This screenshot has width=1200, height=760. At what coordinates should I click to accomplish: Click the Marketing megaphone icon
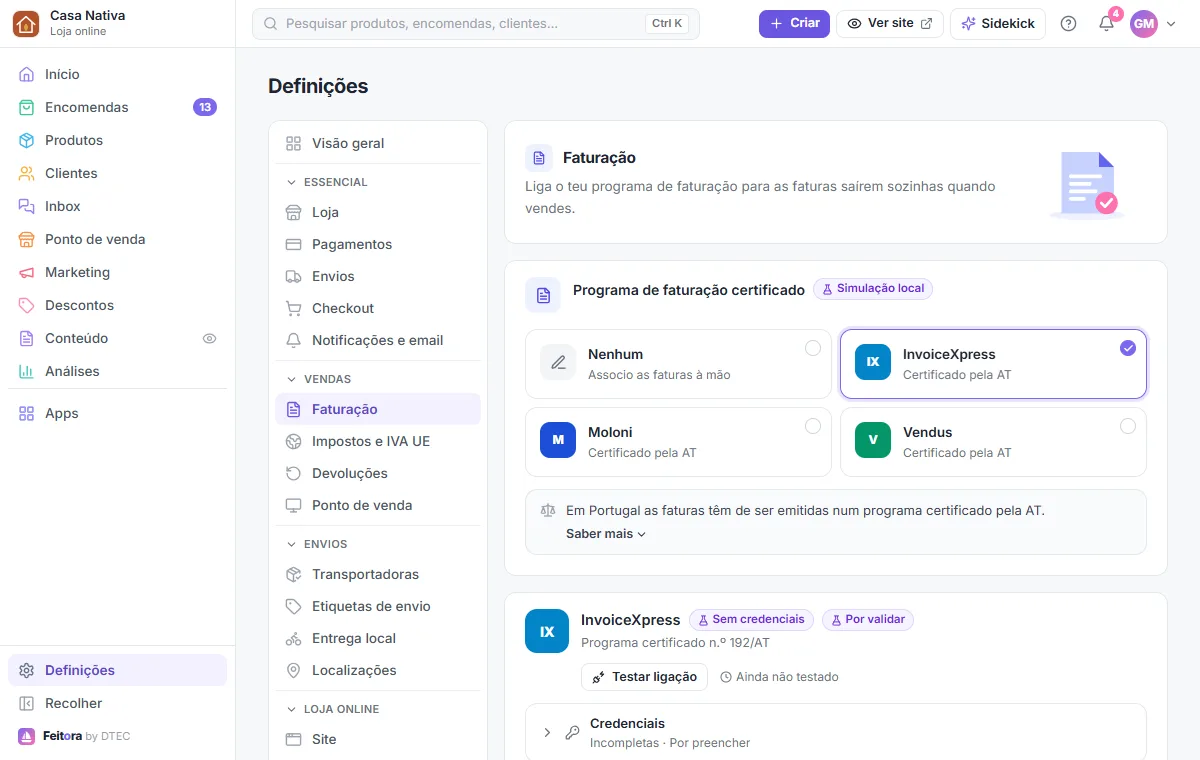(27, 272)
